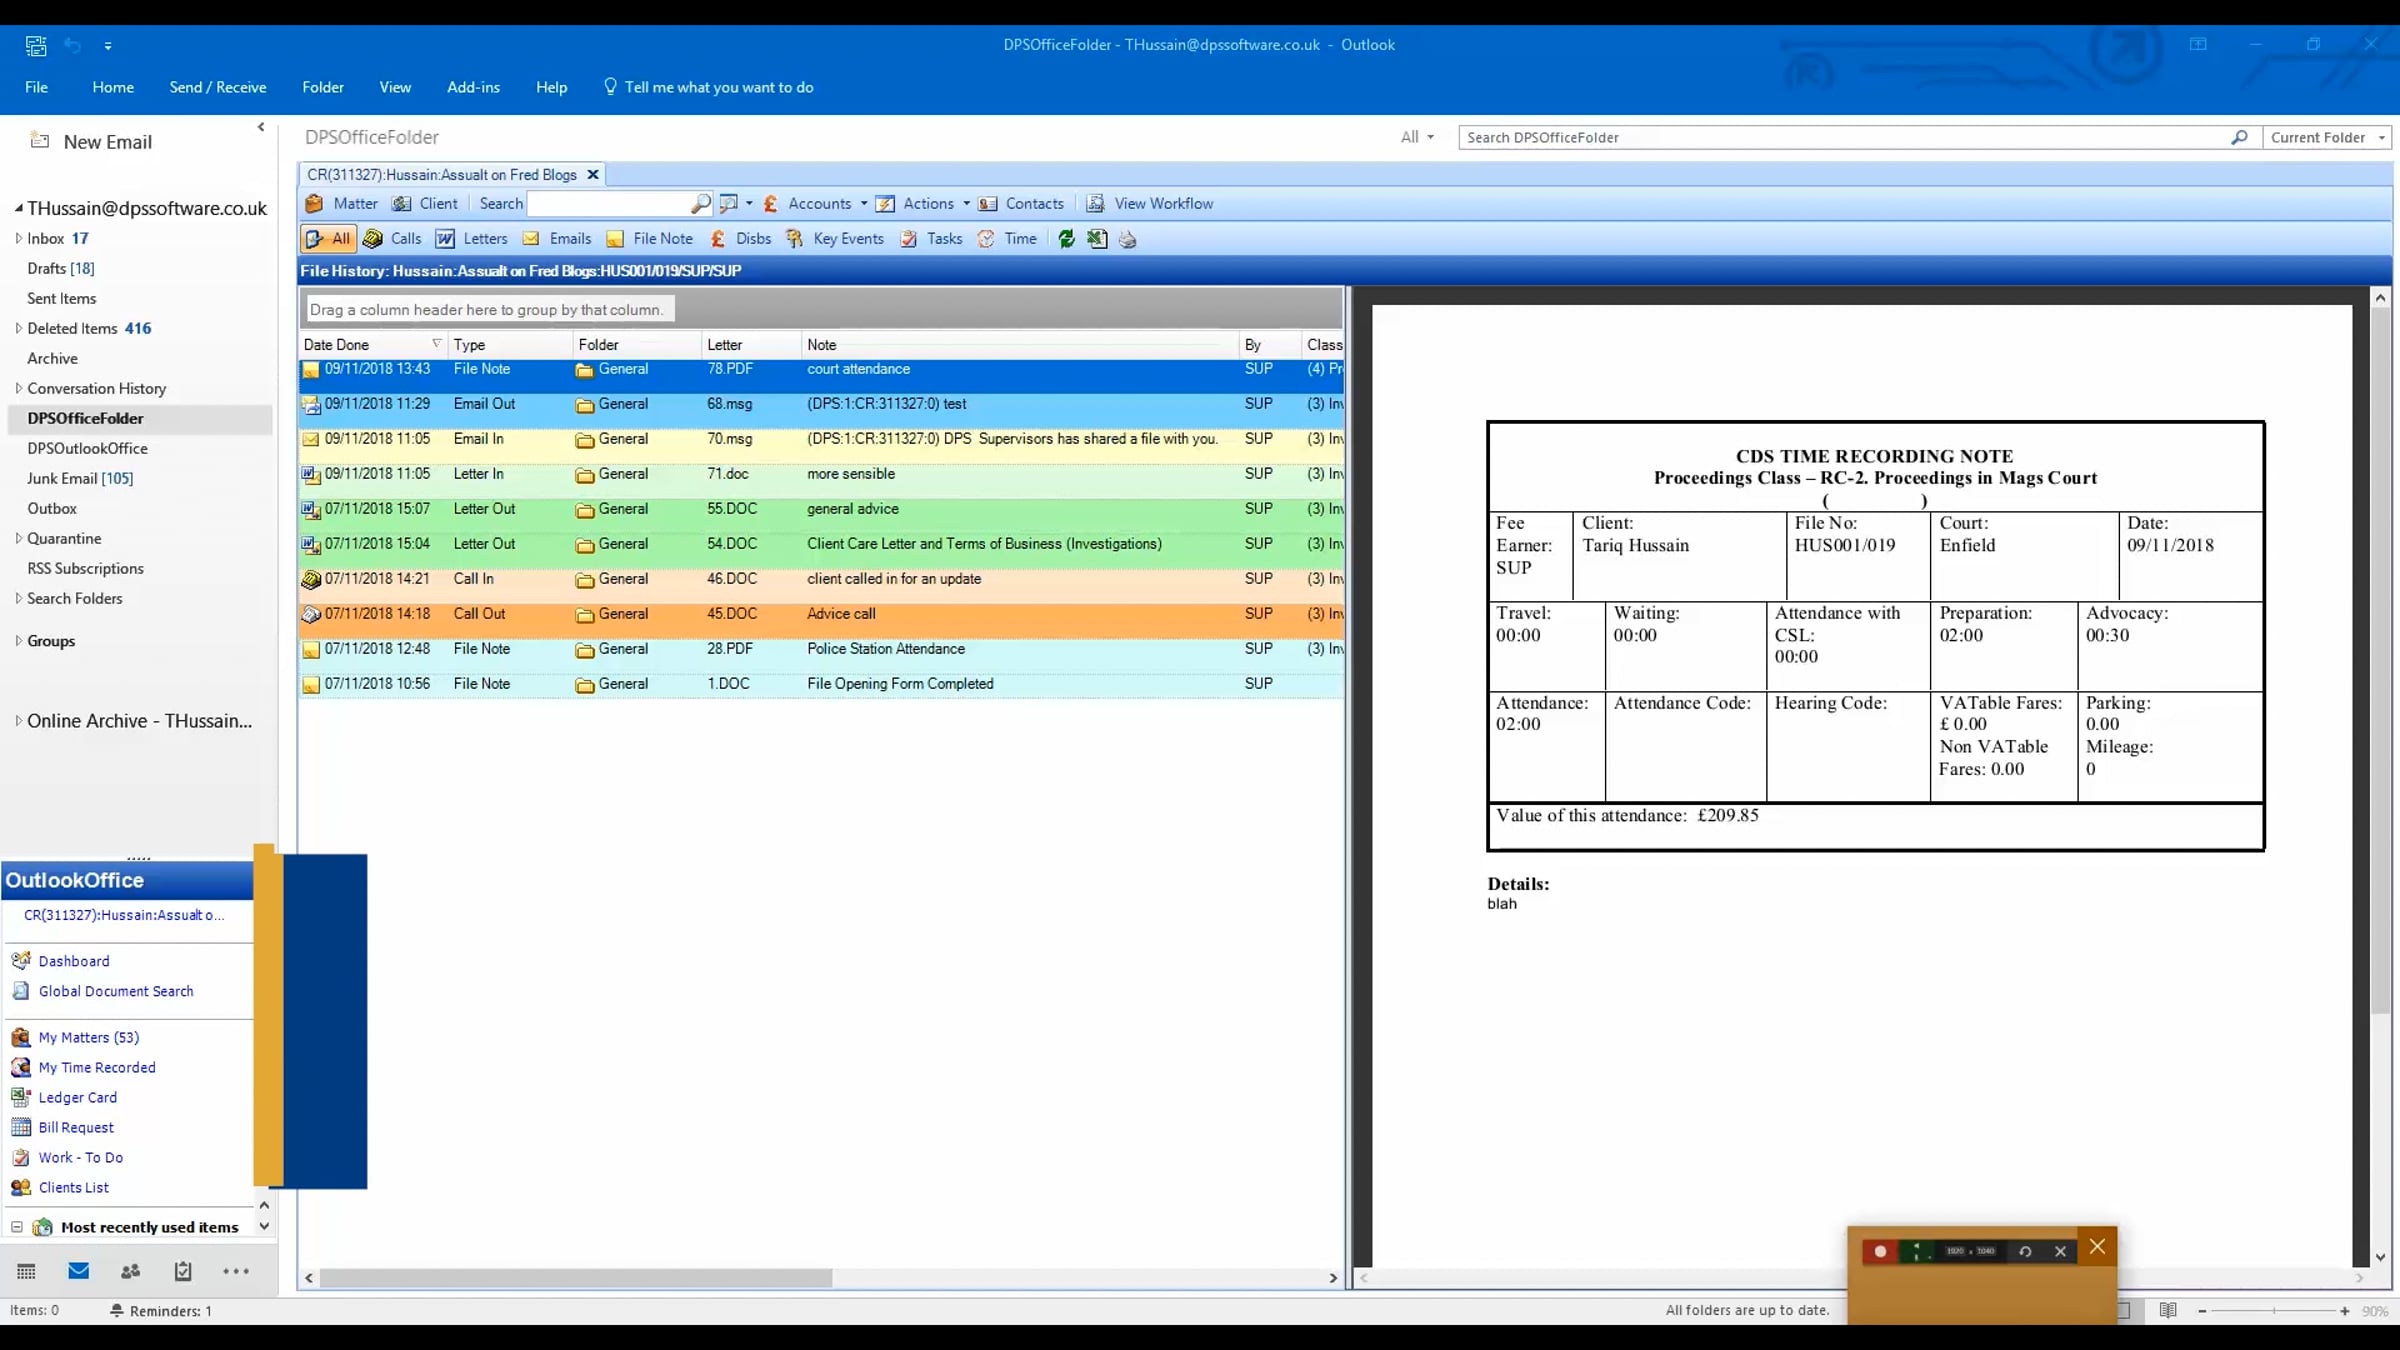This screenshot has height=1350, width=2400.
Task: Click the Search DPSOfficeFolder field
Action: tap(1845, 138)
